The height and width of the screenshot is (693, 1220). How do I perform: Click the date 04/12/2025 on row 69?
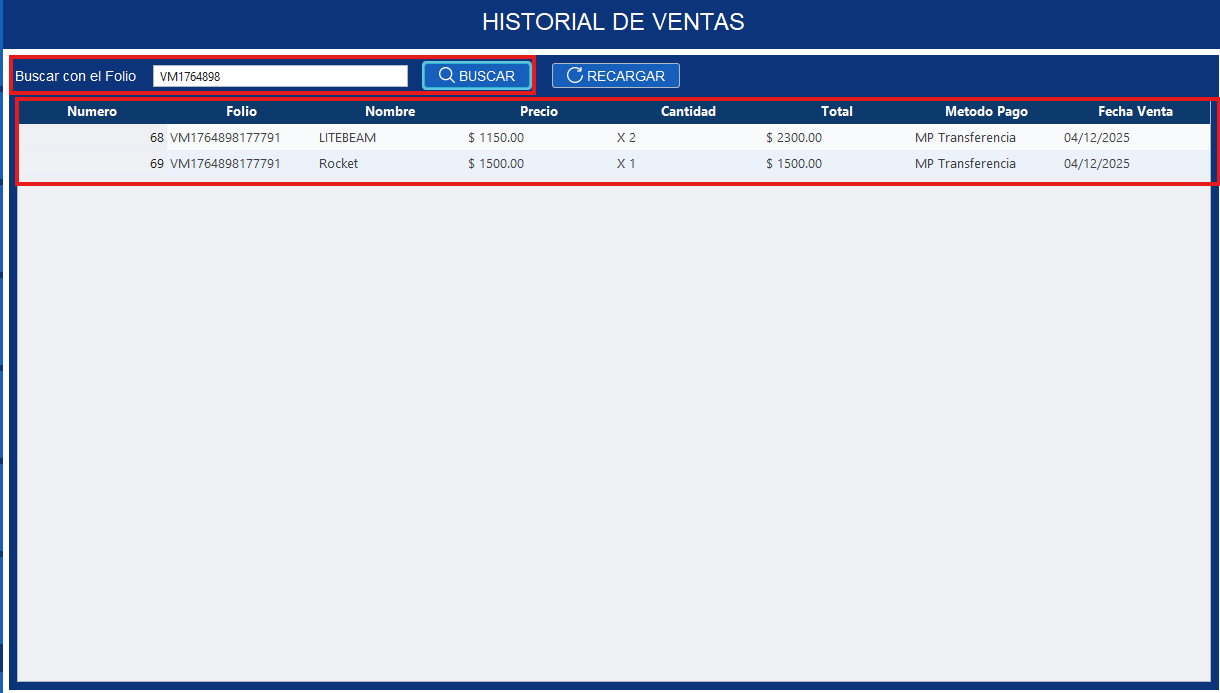1096,163
